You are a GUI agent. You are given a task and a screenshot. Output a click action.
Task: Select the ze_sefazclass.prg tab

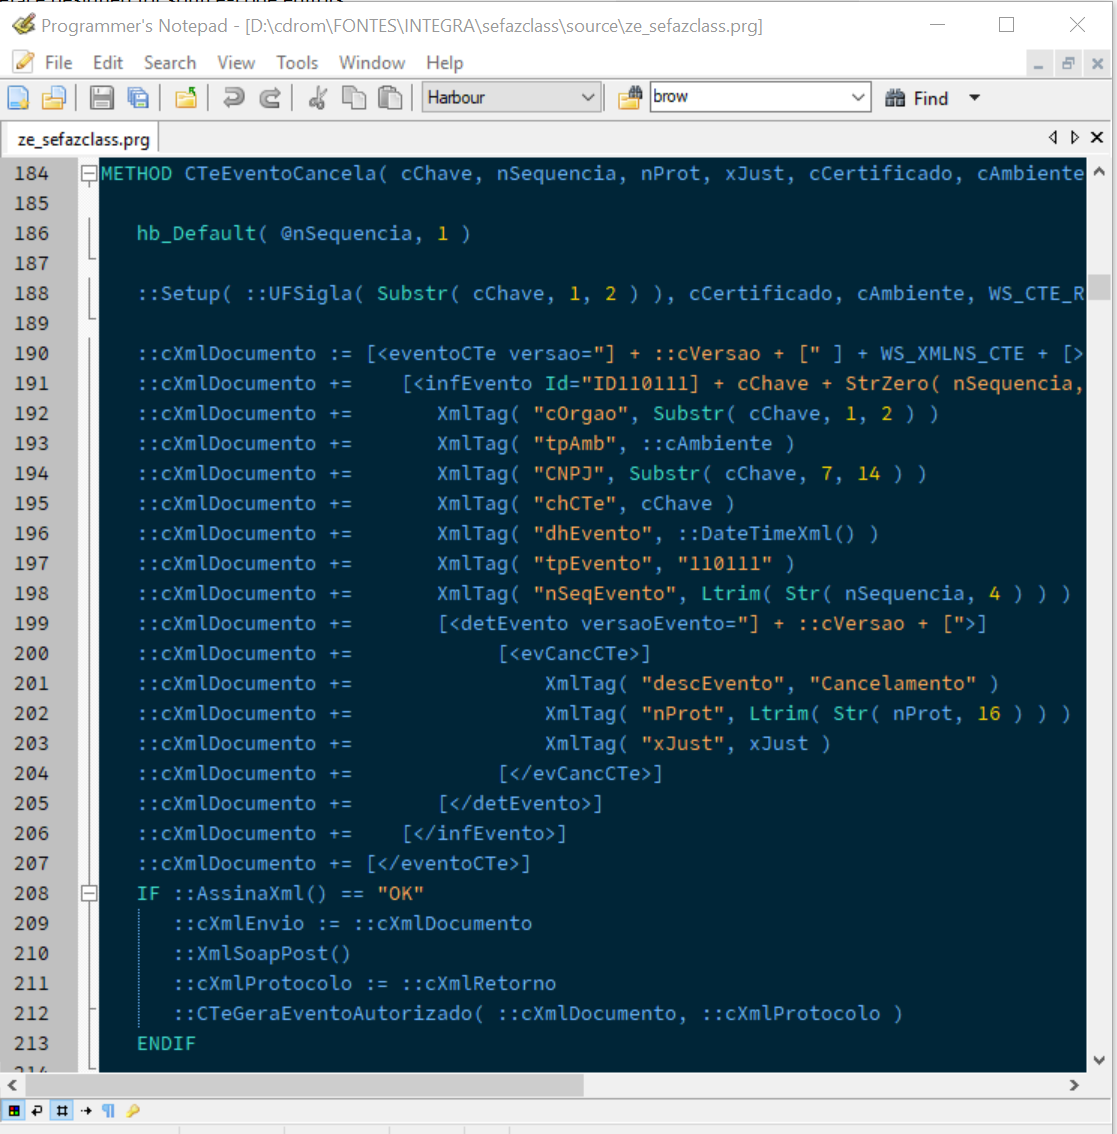click(84, 139)
